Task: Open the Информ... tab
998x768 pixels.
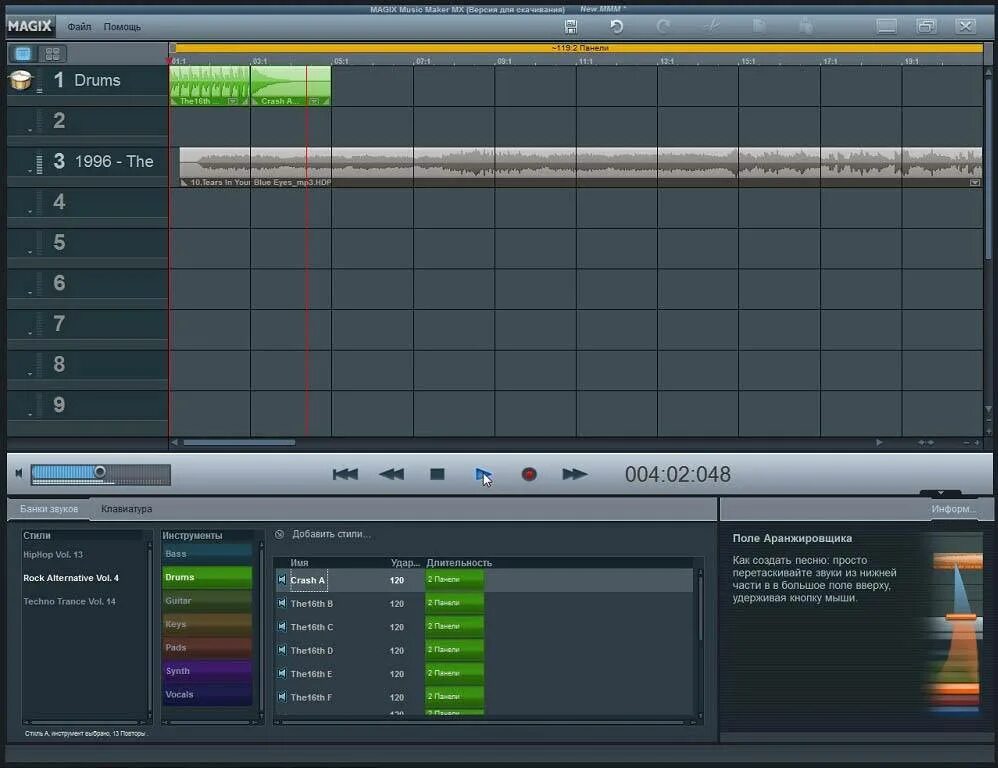Action: click(953, 509)
